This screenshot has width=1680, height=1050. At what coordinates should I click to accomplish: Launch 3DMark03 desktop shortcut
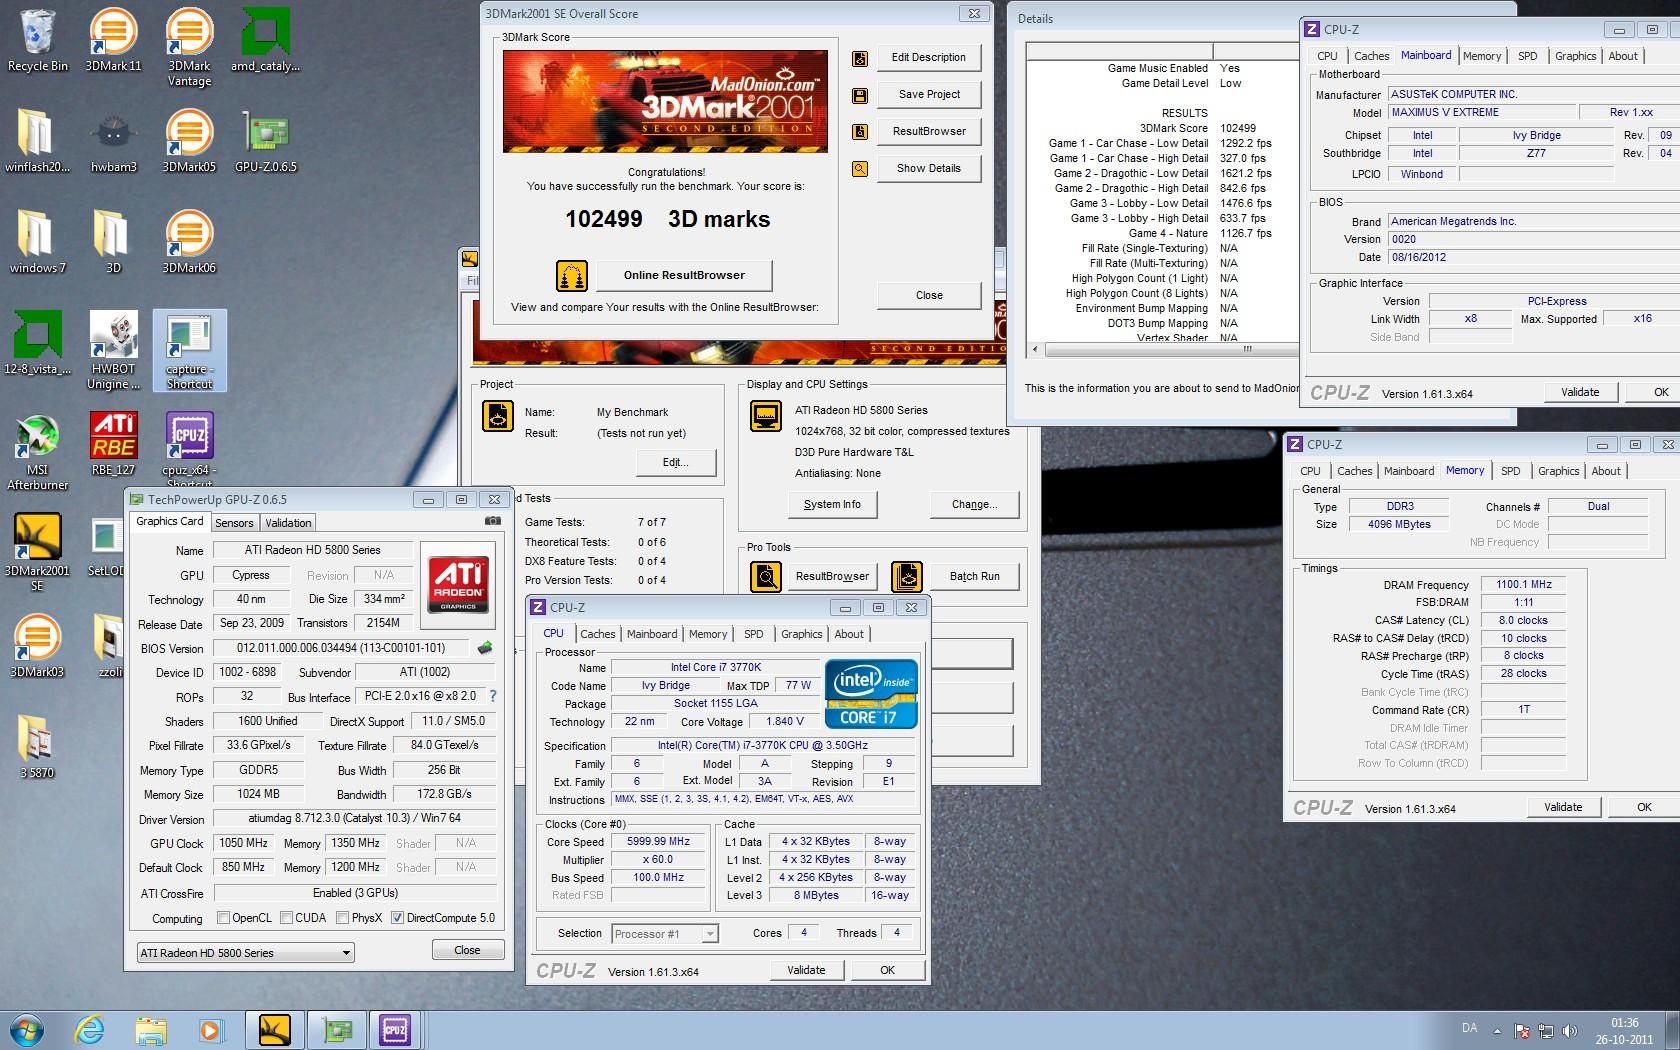click(x=37, y=646)
